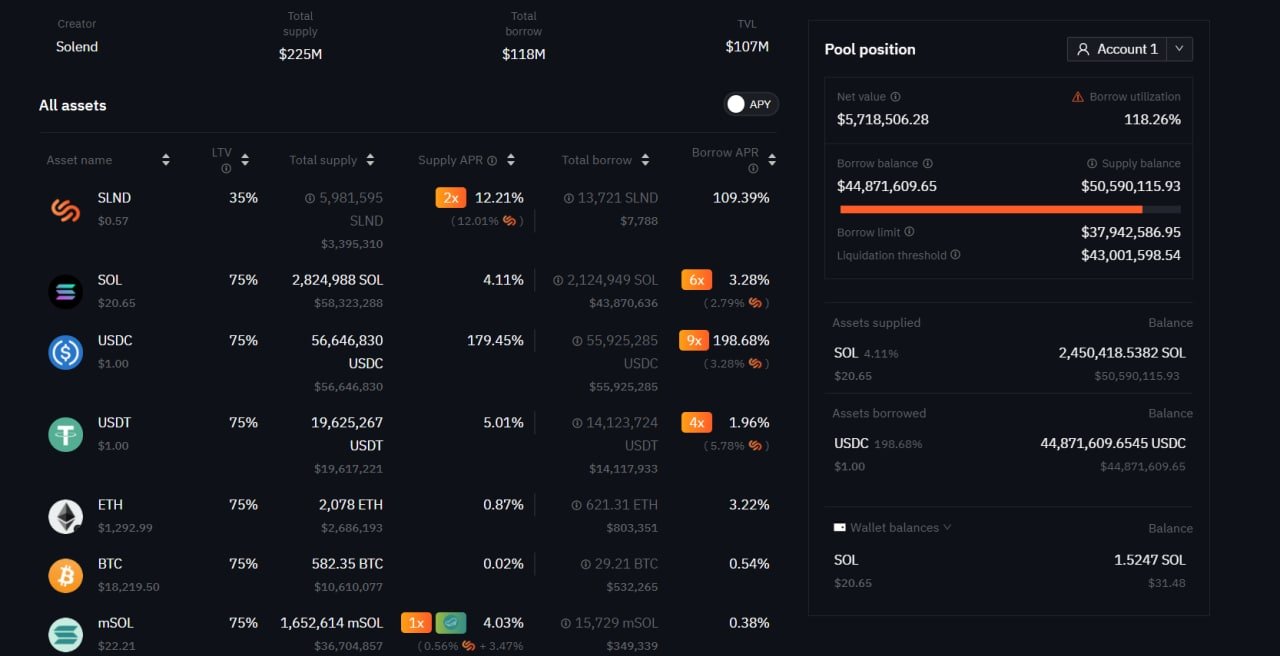
Task: Click the Net value amount $5,718,506.28
Action: pyautogui.click(x=883, y=119)
